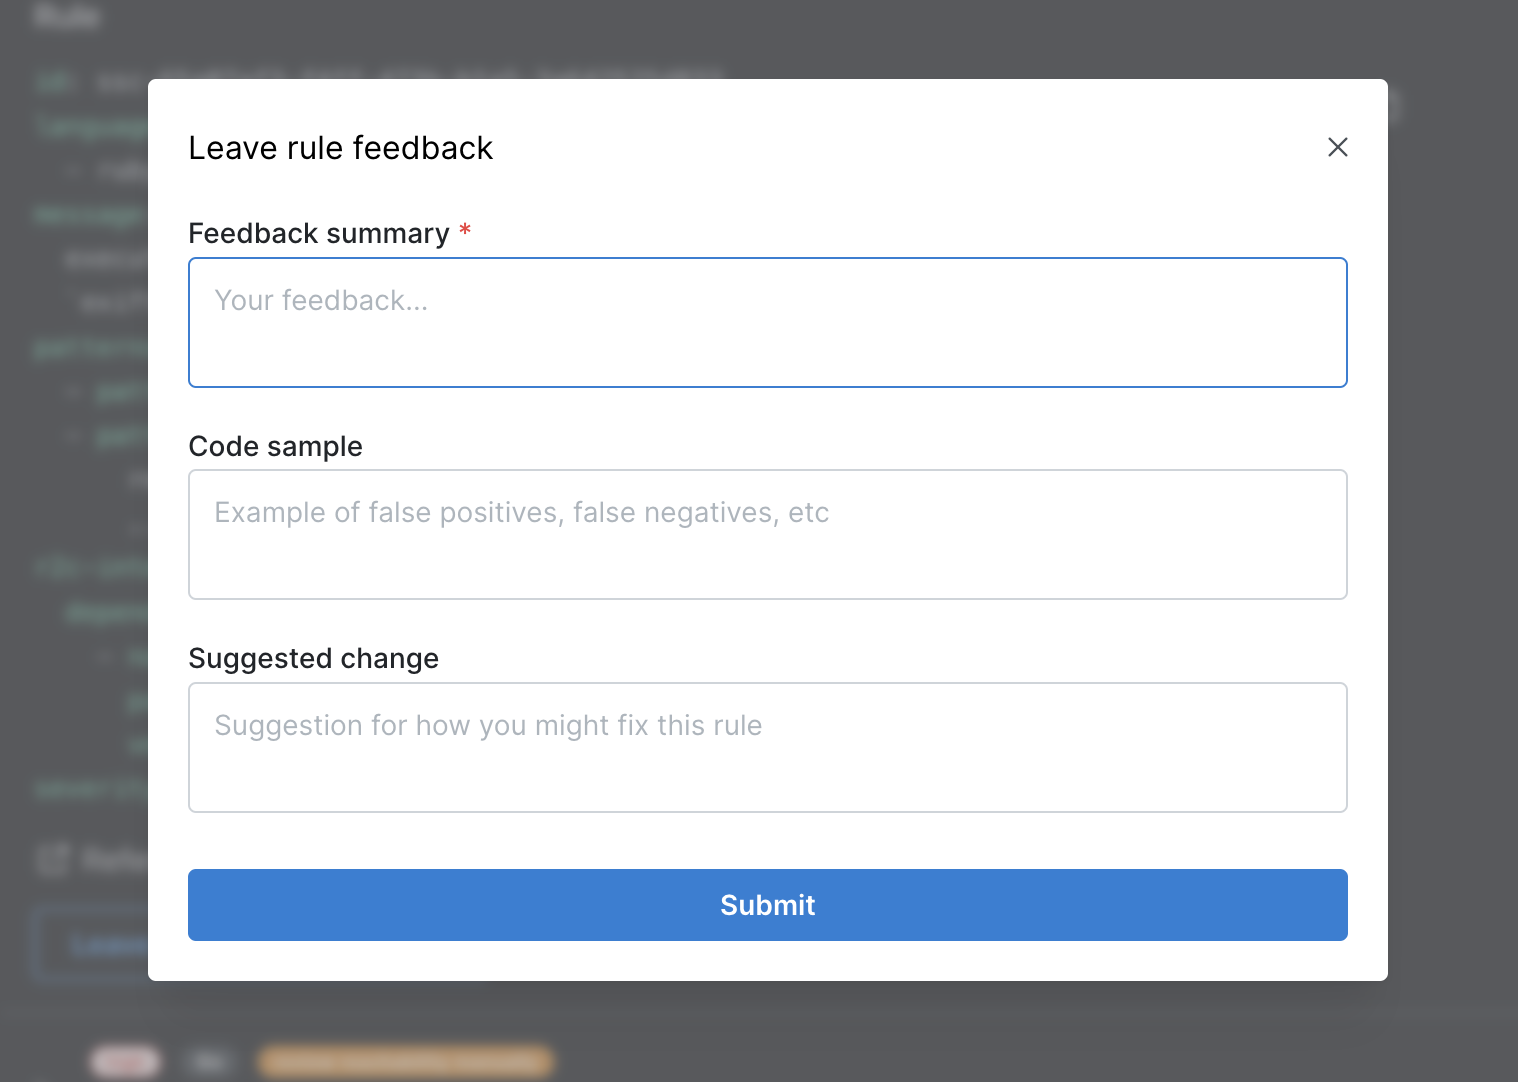Click the 'Leave rule feedback' dialog title
This screenshot has width=1518, height=1082.
coord(340,147)
